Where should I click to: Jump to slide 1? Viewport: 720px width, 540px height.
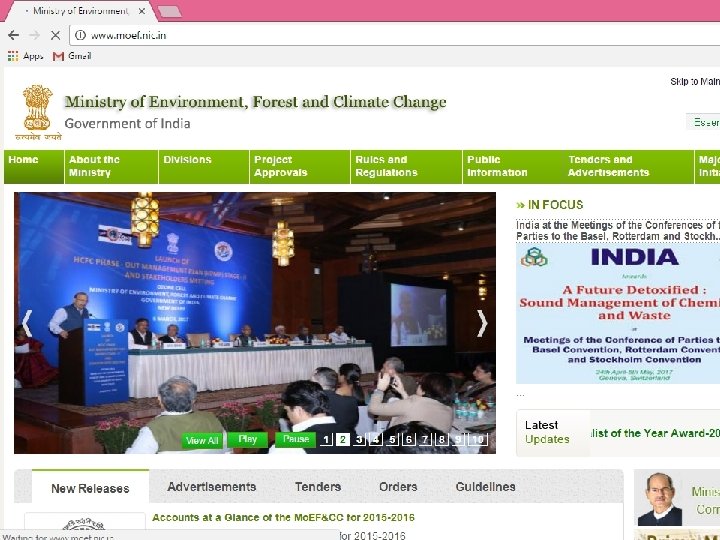pos(326,439)
